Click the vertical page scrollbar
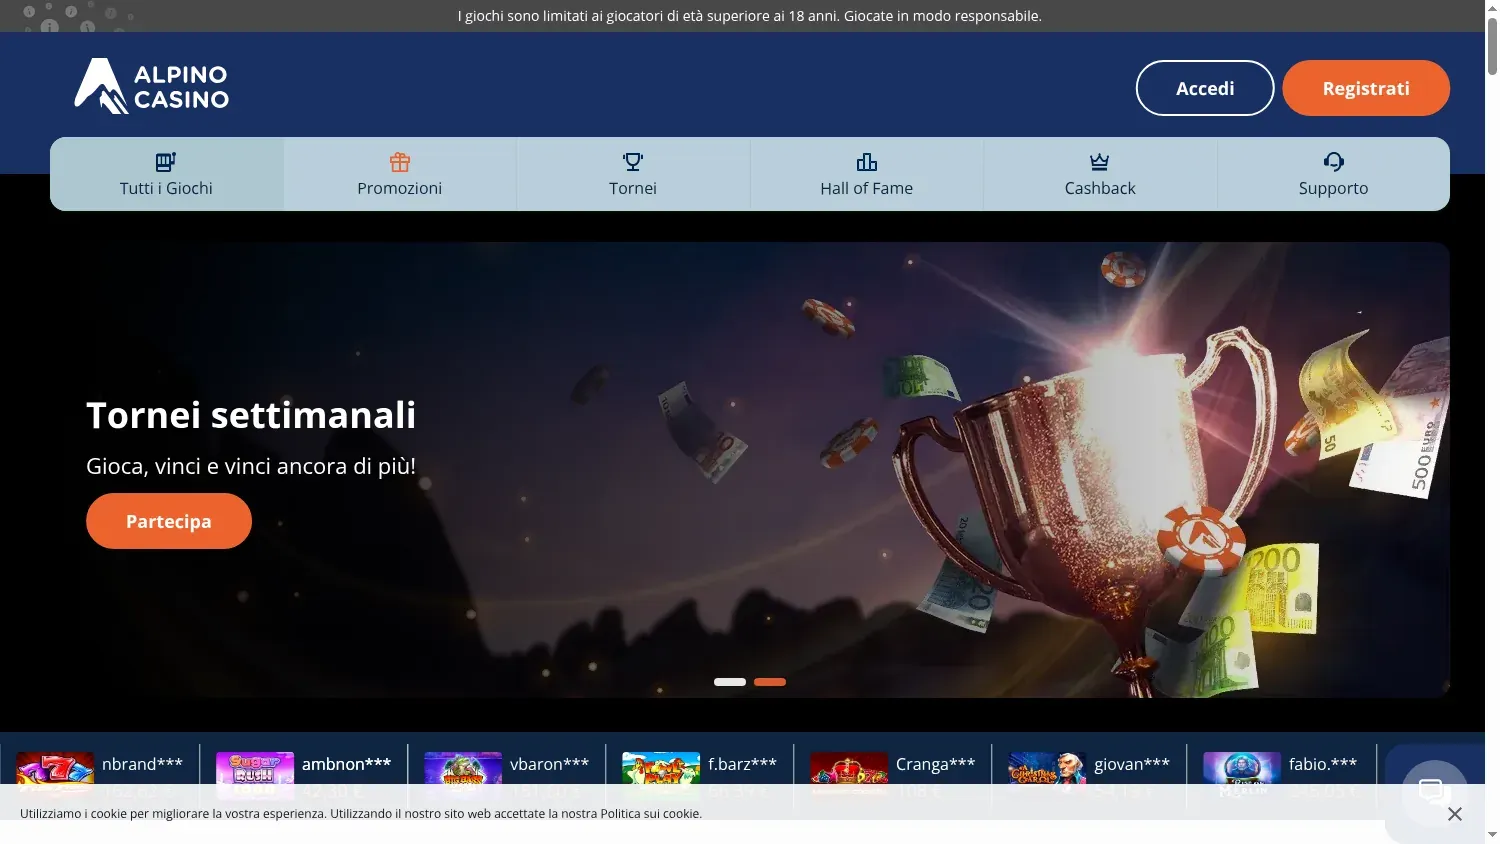Viewport: 1500px width, 844px height. point(1492,45)
